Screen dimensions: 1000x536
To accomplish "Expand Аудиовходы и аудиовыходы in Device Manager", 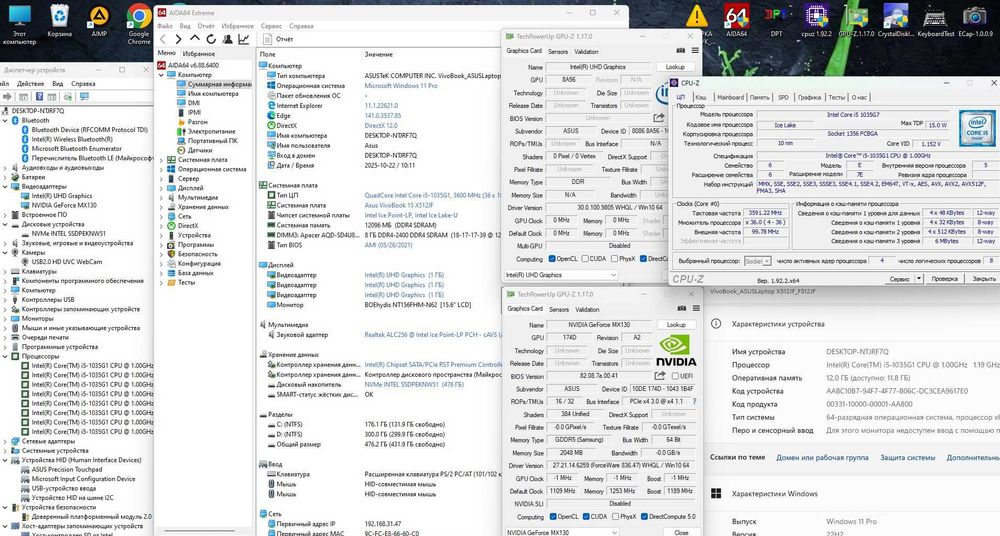I will pos(6,168).
